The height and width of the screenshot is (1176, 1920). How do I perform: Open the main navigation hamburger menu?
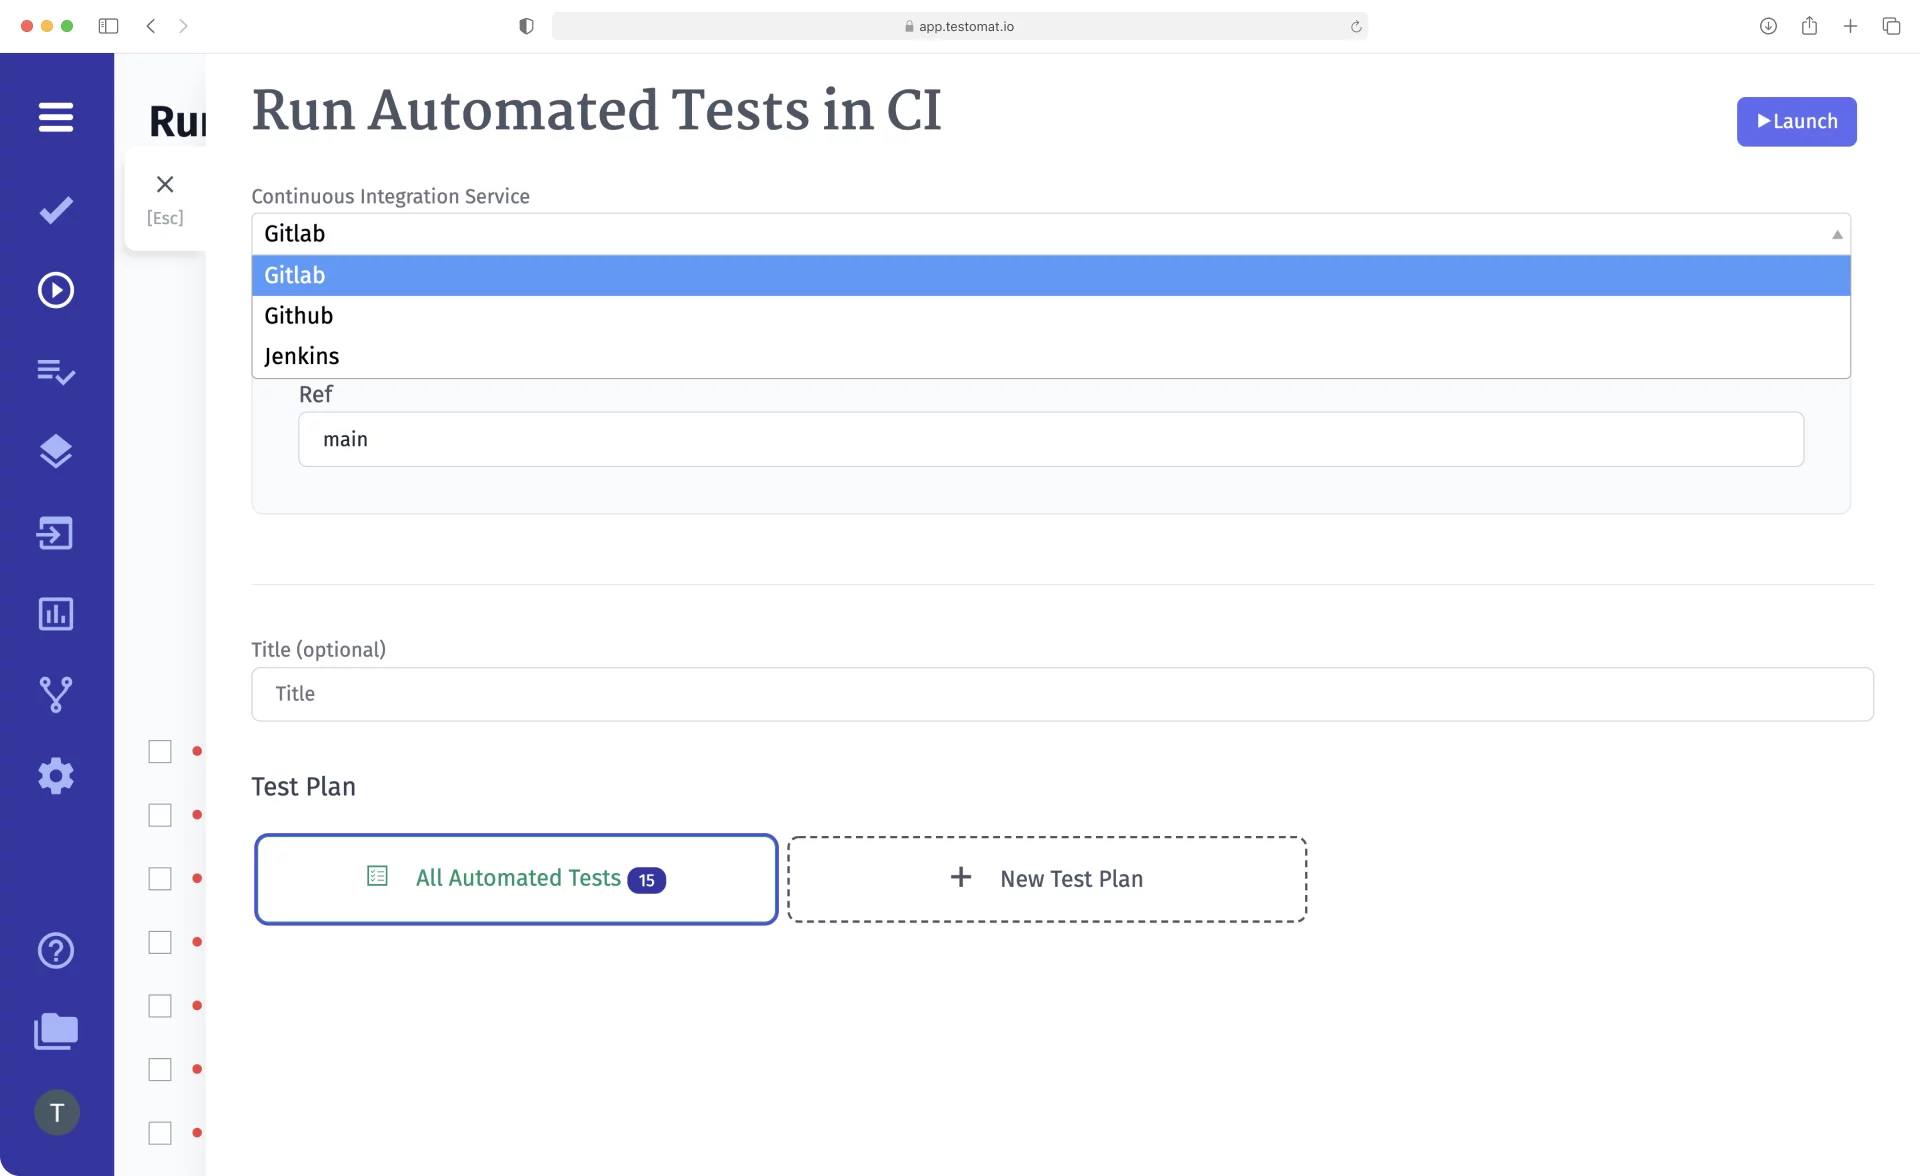click(56, 117)
